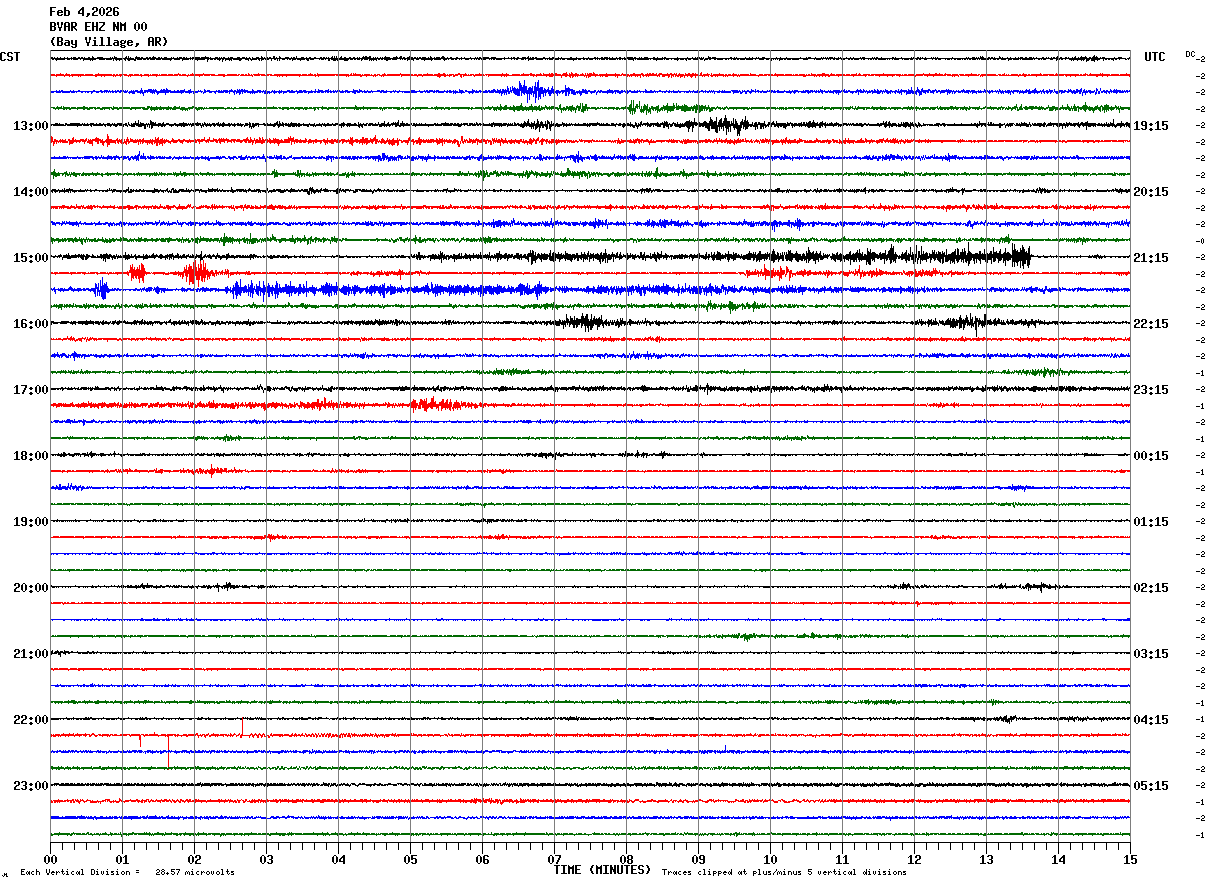
Task: Click minute tick label 10 on axis
Action: [770, 859]
